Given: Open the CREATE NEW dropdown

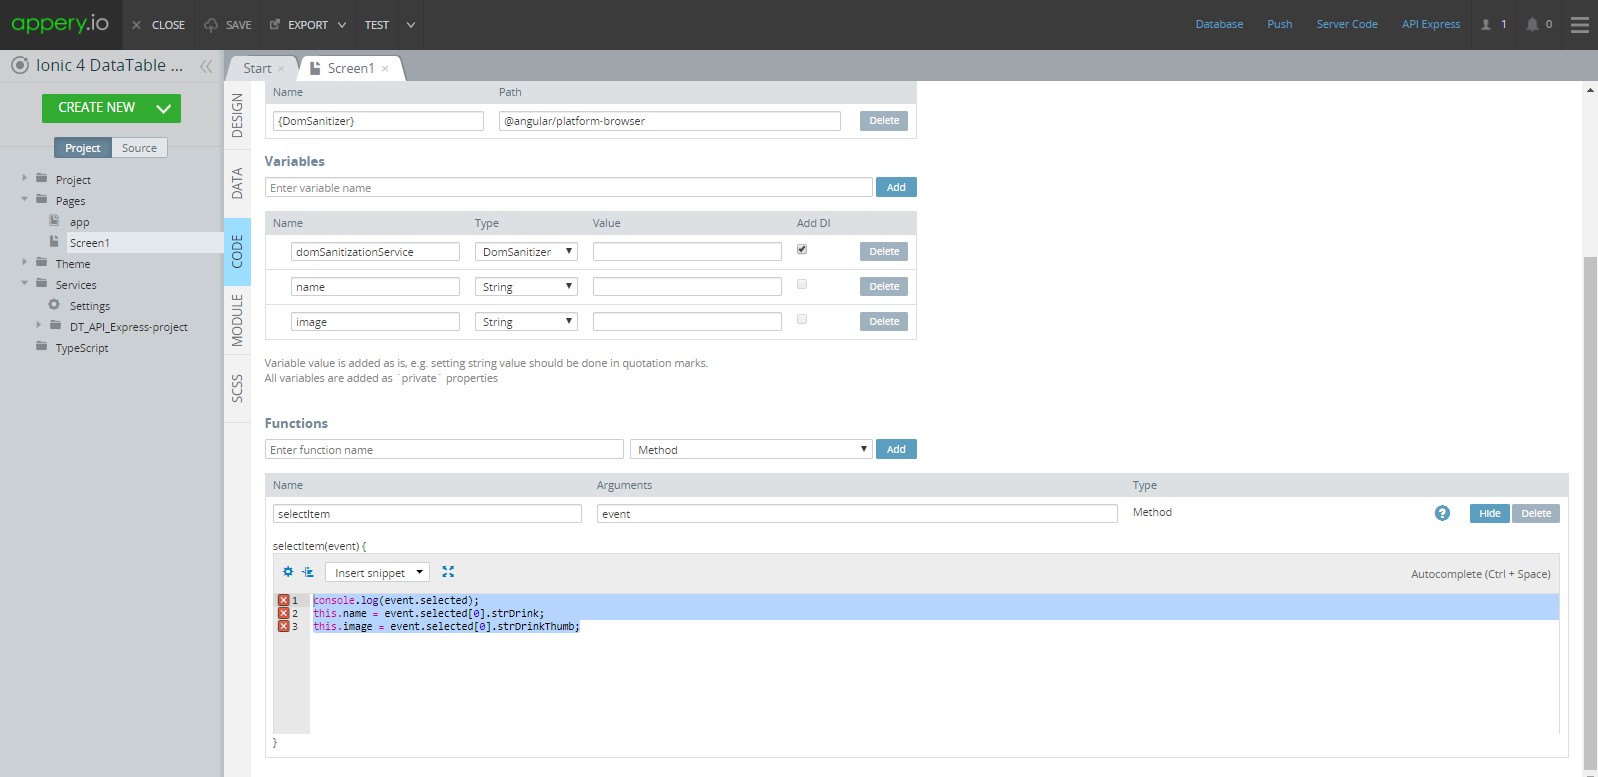Looking at the screenshot, I should click(163, 108).
